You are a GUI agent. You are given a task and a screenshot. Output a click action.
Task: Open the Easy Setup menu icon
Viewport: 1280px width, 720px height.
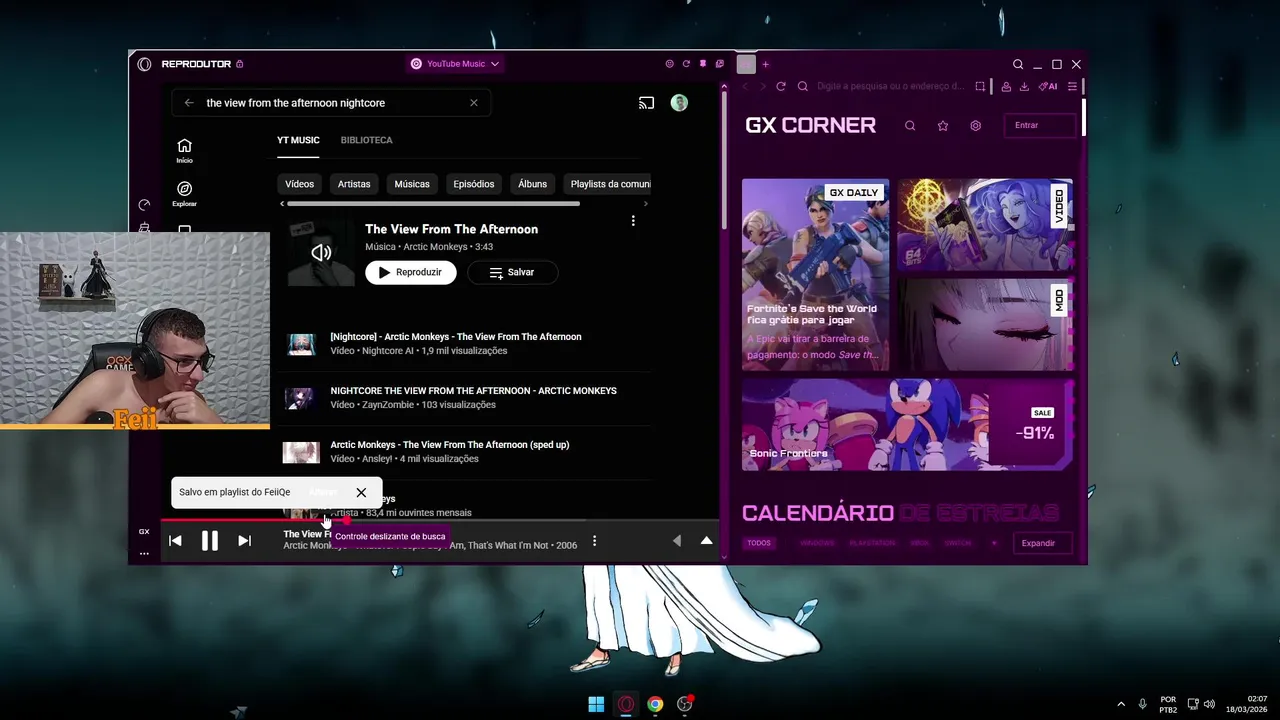point(1072,87)
